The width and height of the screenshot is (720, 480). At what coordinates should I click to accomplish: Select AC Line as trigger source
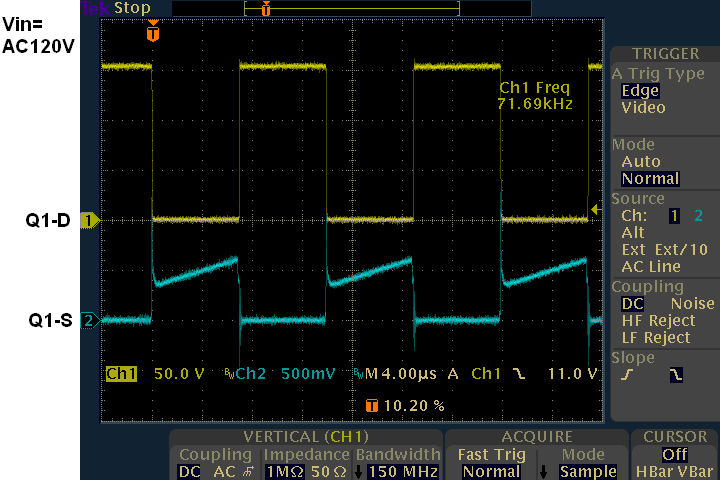[651, 266]
